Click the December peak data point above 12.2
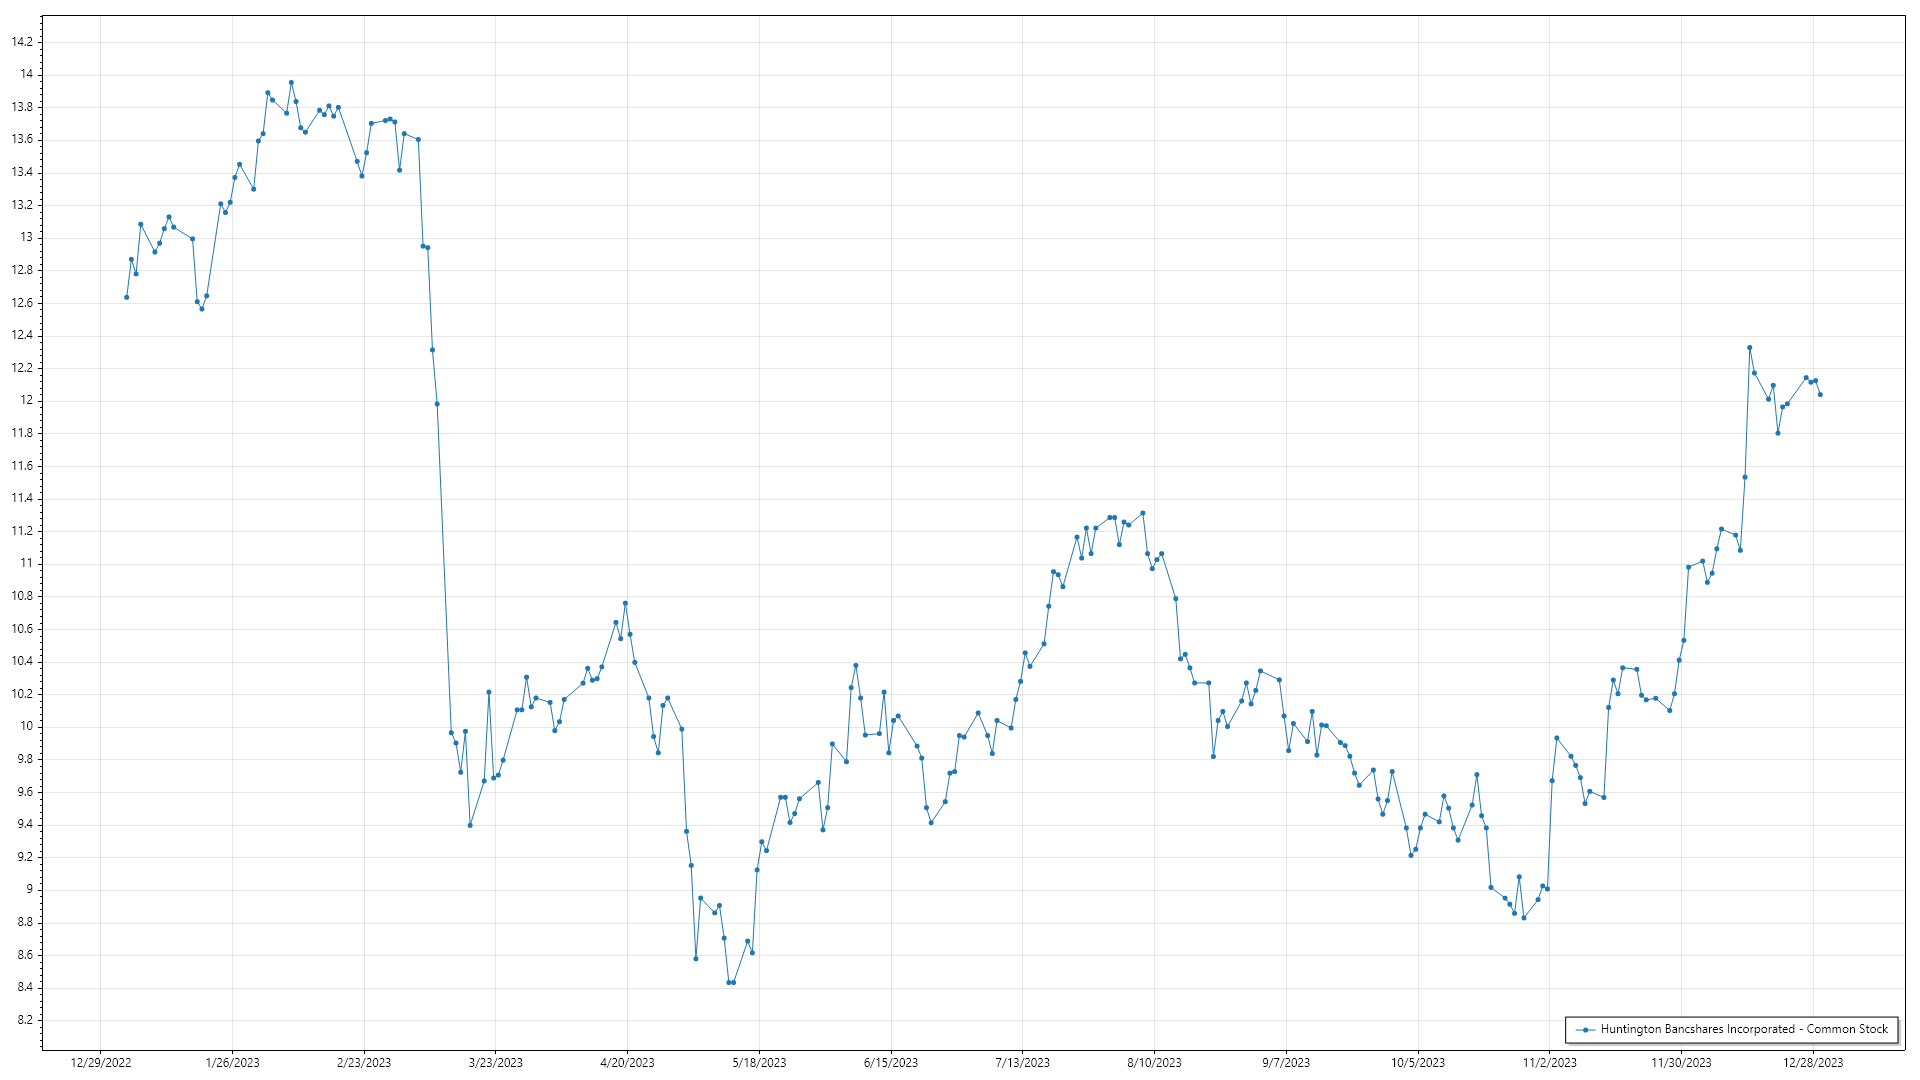Image resolution: width=1920 pixels, height=1080 pixels. (1749, 348)
